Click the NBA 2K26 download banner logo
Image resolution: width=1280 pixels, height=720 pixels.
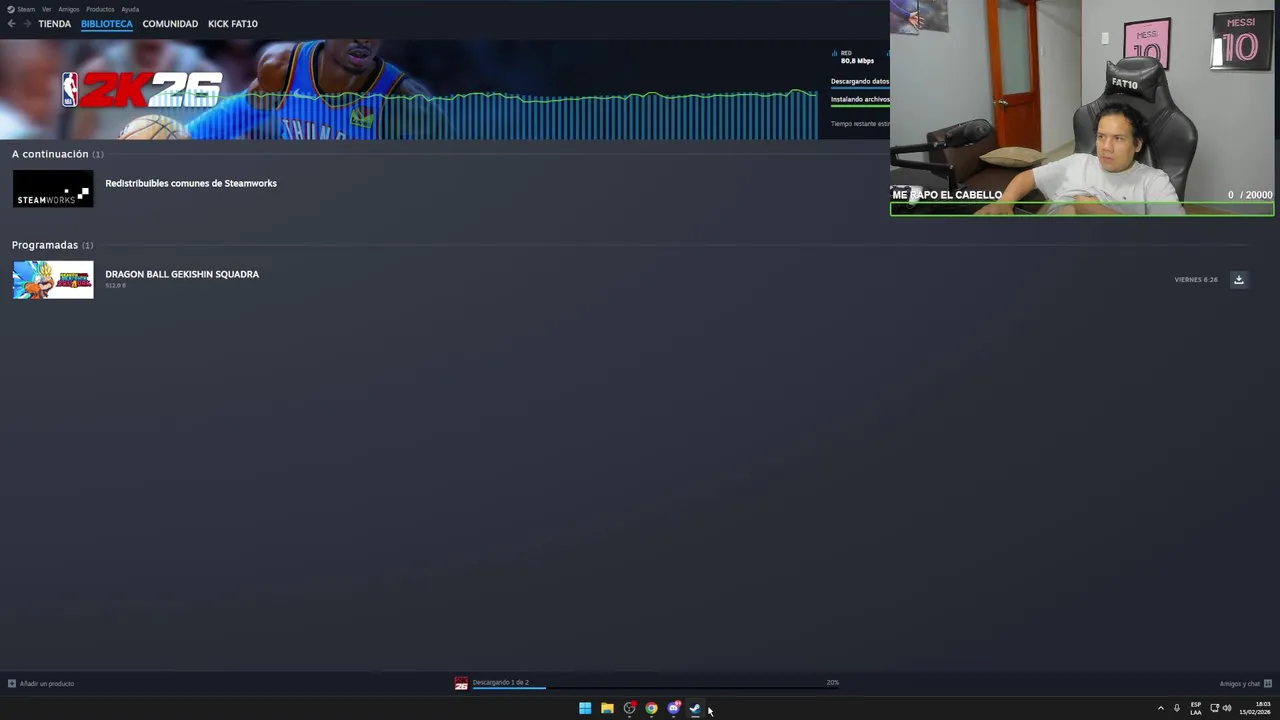pos(141,90)
